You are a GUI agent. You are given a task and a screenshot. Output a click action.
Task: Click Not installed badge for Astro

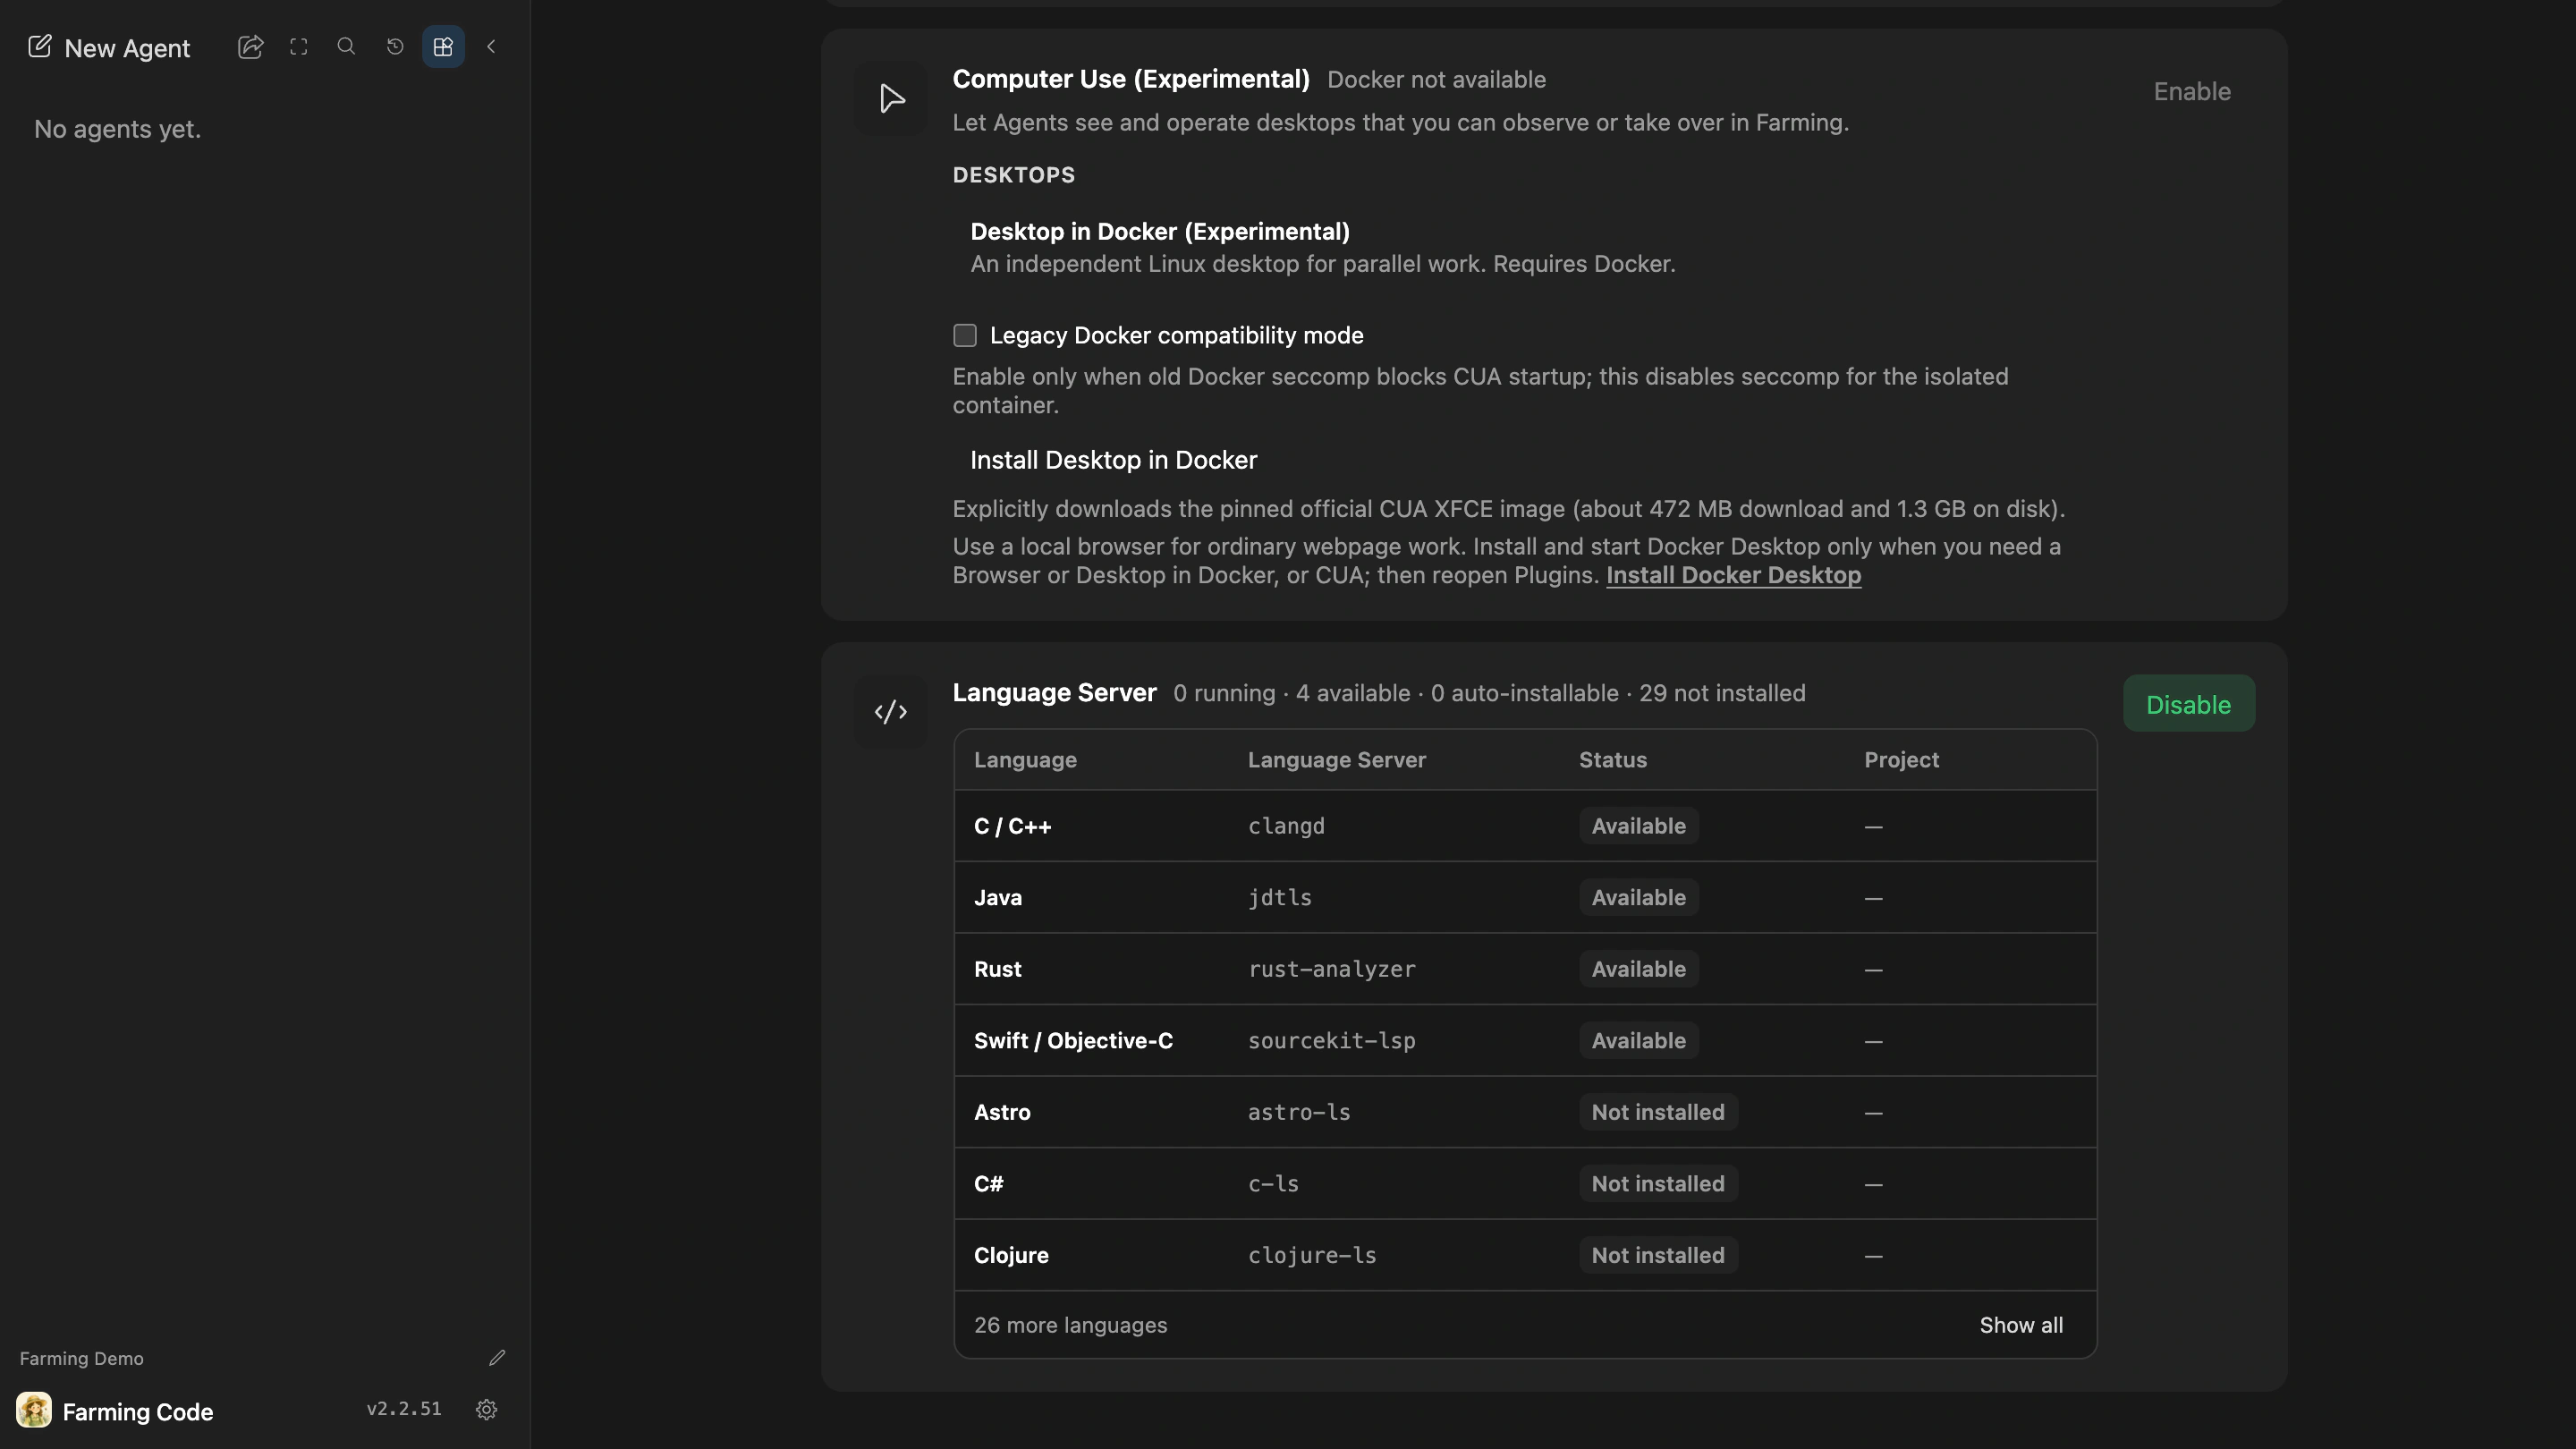[x=1658, y=1112]
